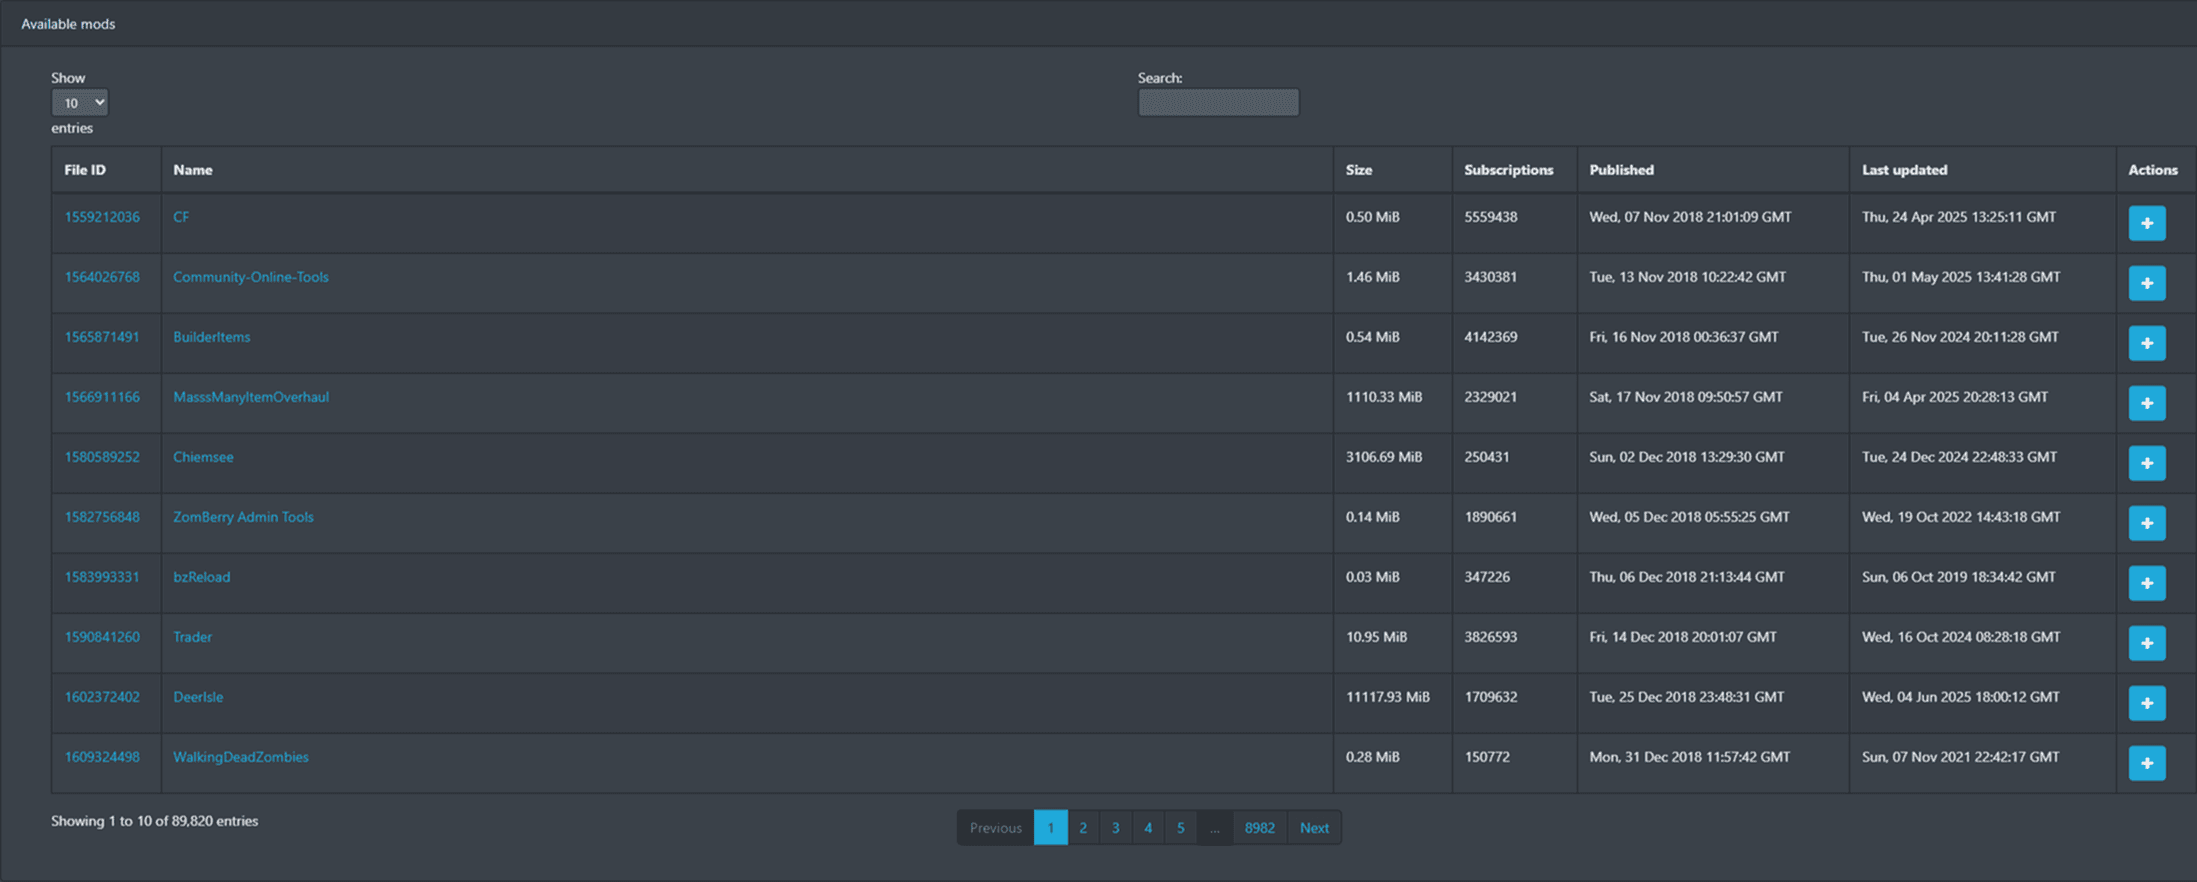
Task: Sort table by Subscriptions column header
Action: tap(1508, 170)
